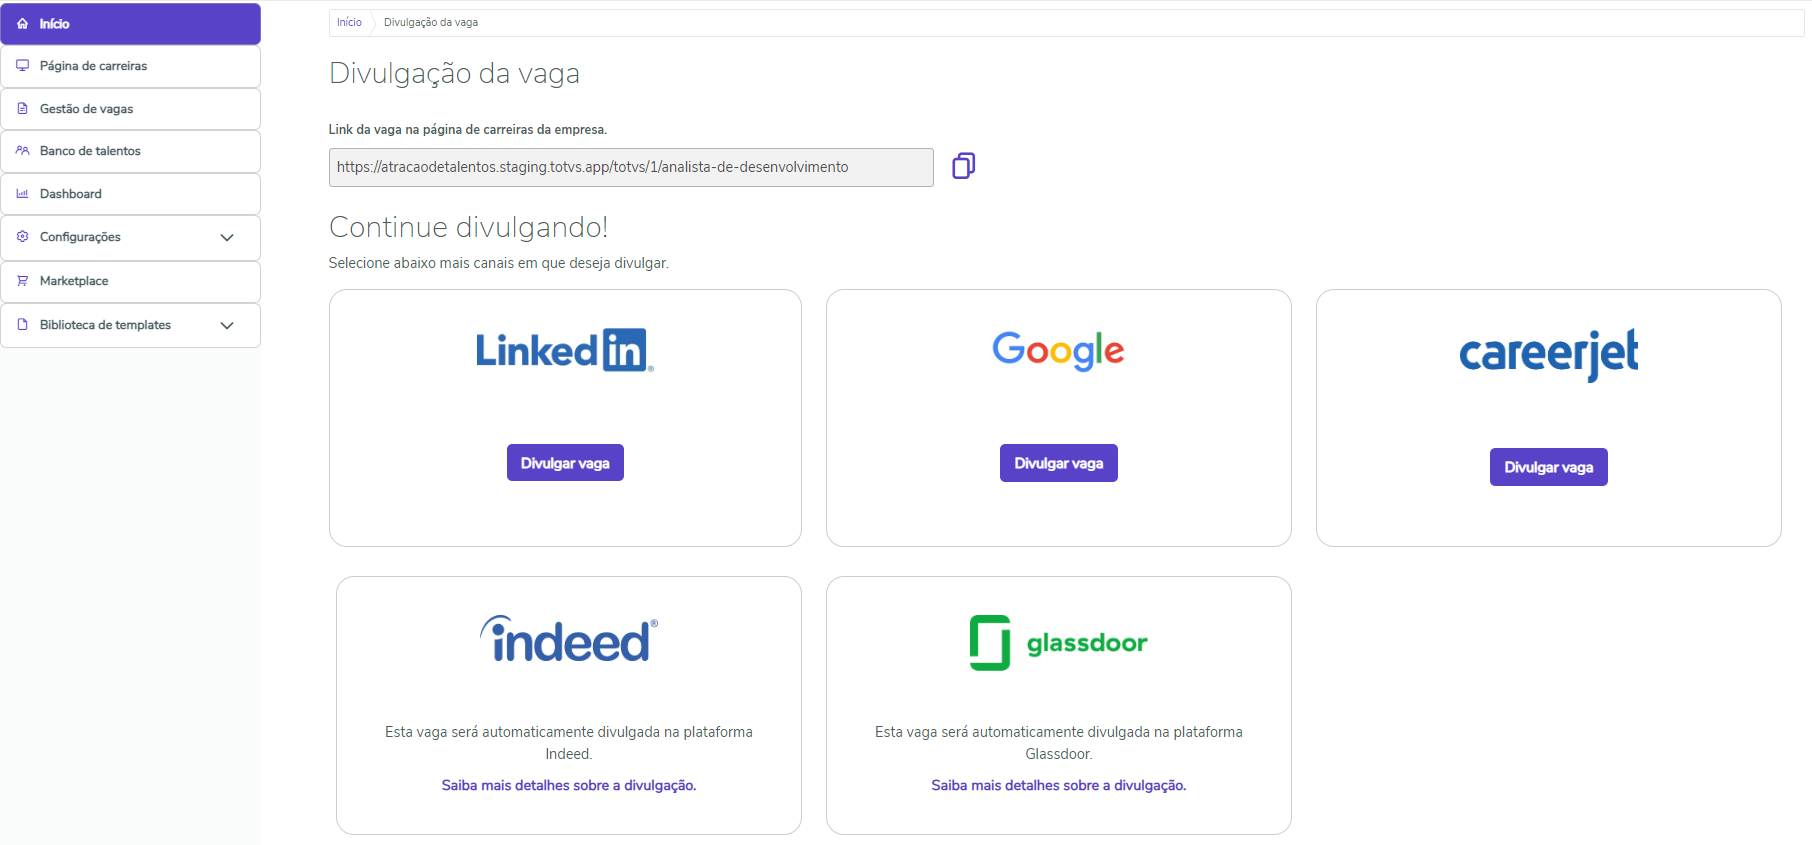1812x845 pixels.
Task: Click the file icon for Biblioteca de templates
Action: click(x=23, y=325)
